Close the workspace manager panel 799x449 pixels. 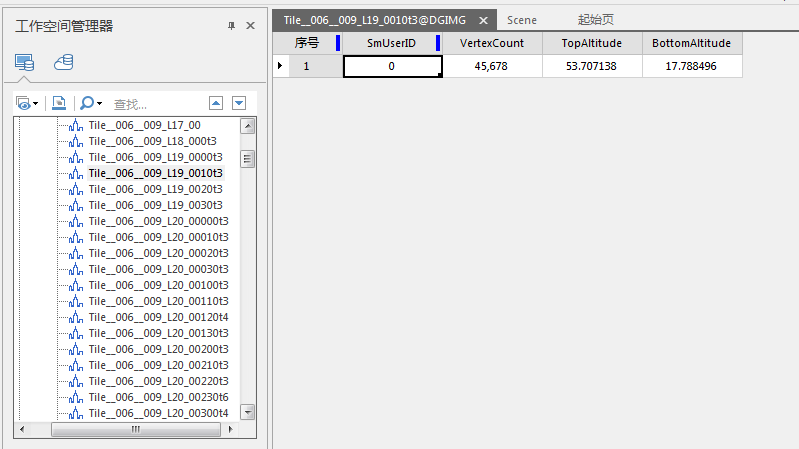[x=250, y=25]
